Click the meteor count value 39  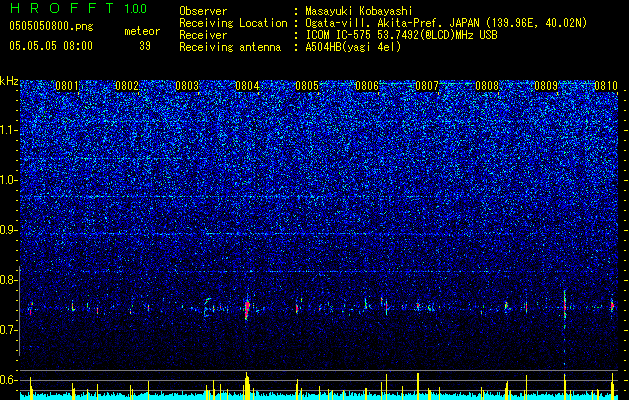[145, 46]
